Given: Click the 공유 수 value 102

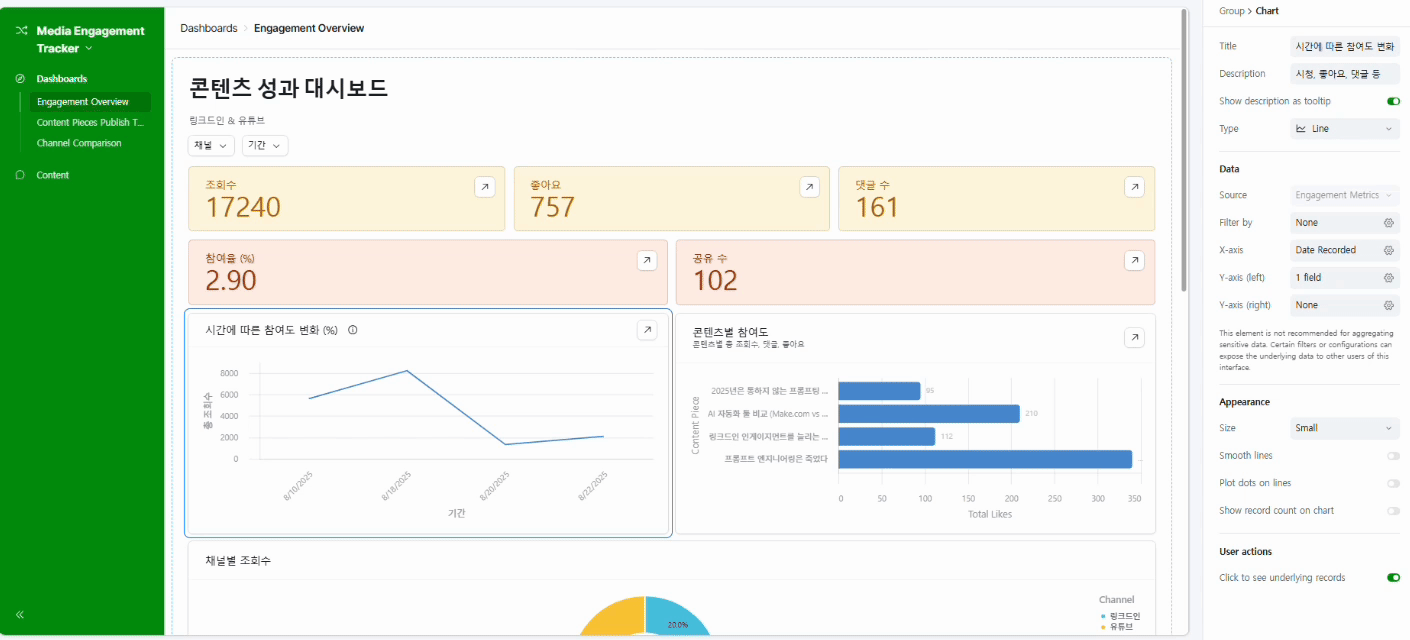Looking at the screenshot, I should [715, 280].
